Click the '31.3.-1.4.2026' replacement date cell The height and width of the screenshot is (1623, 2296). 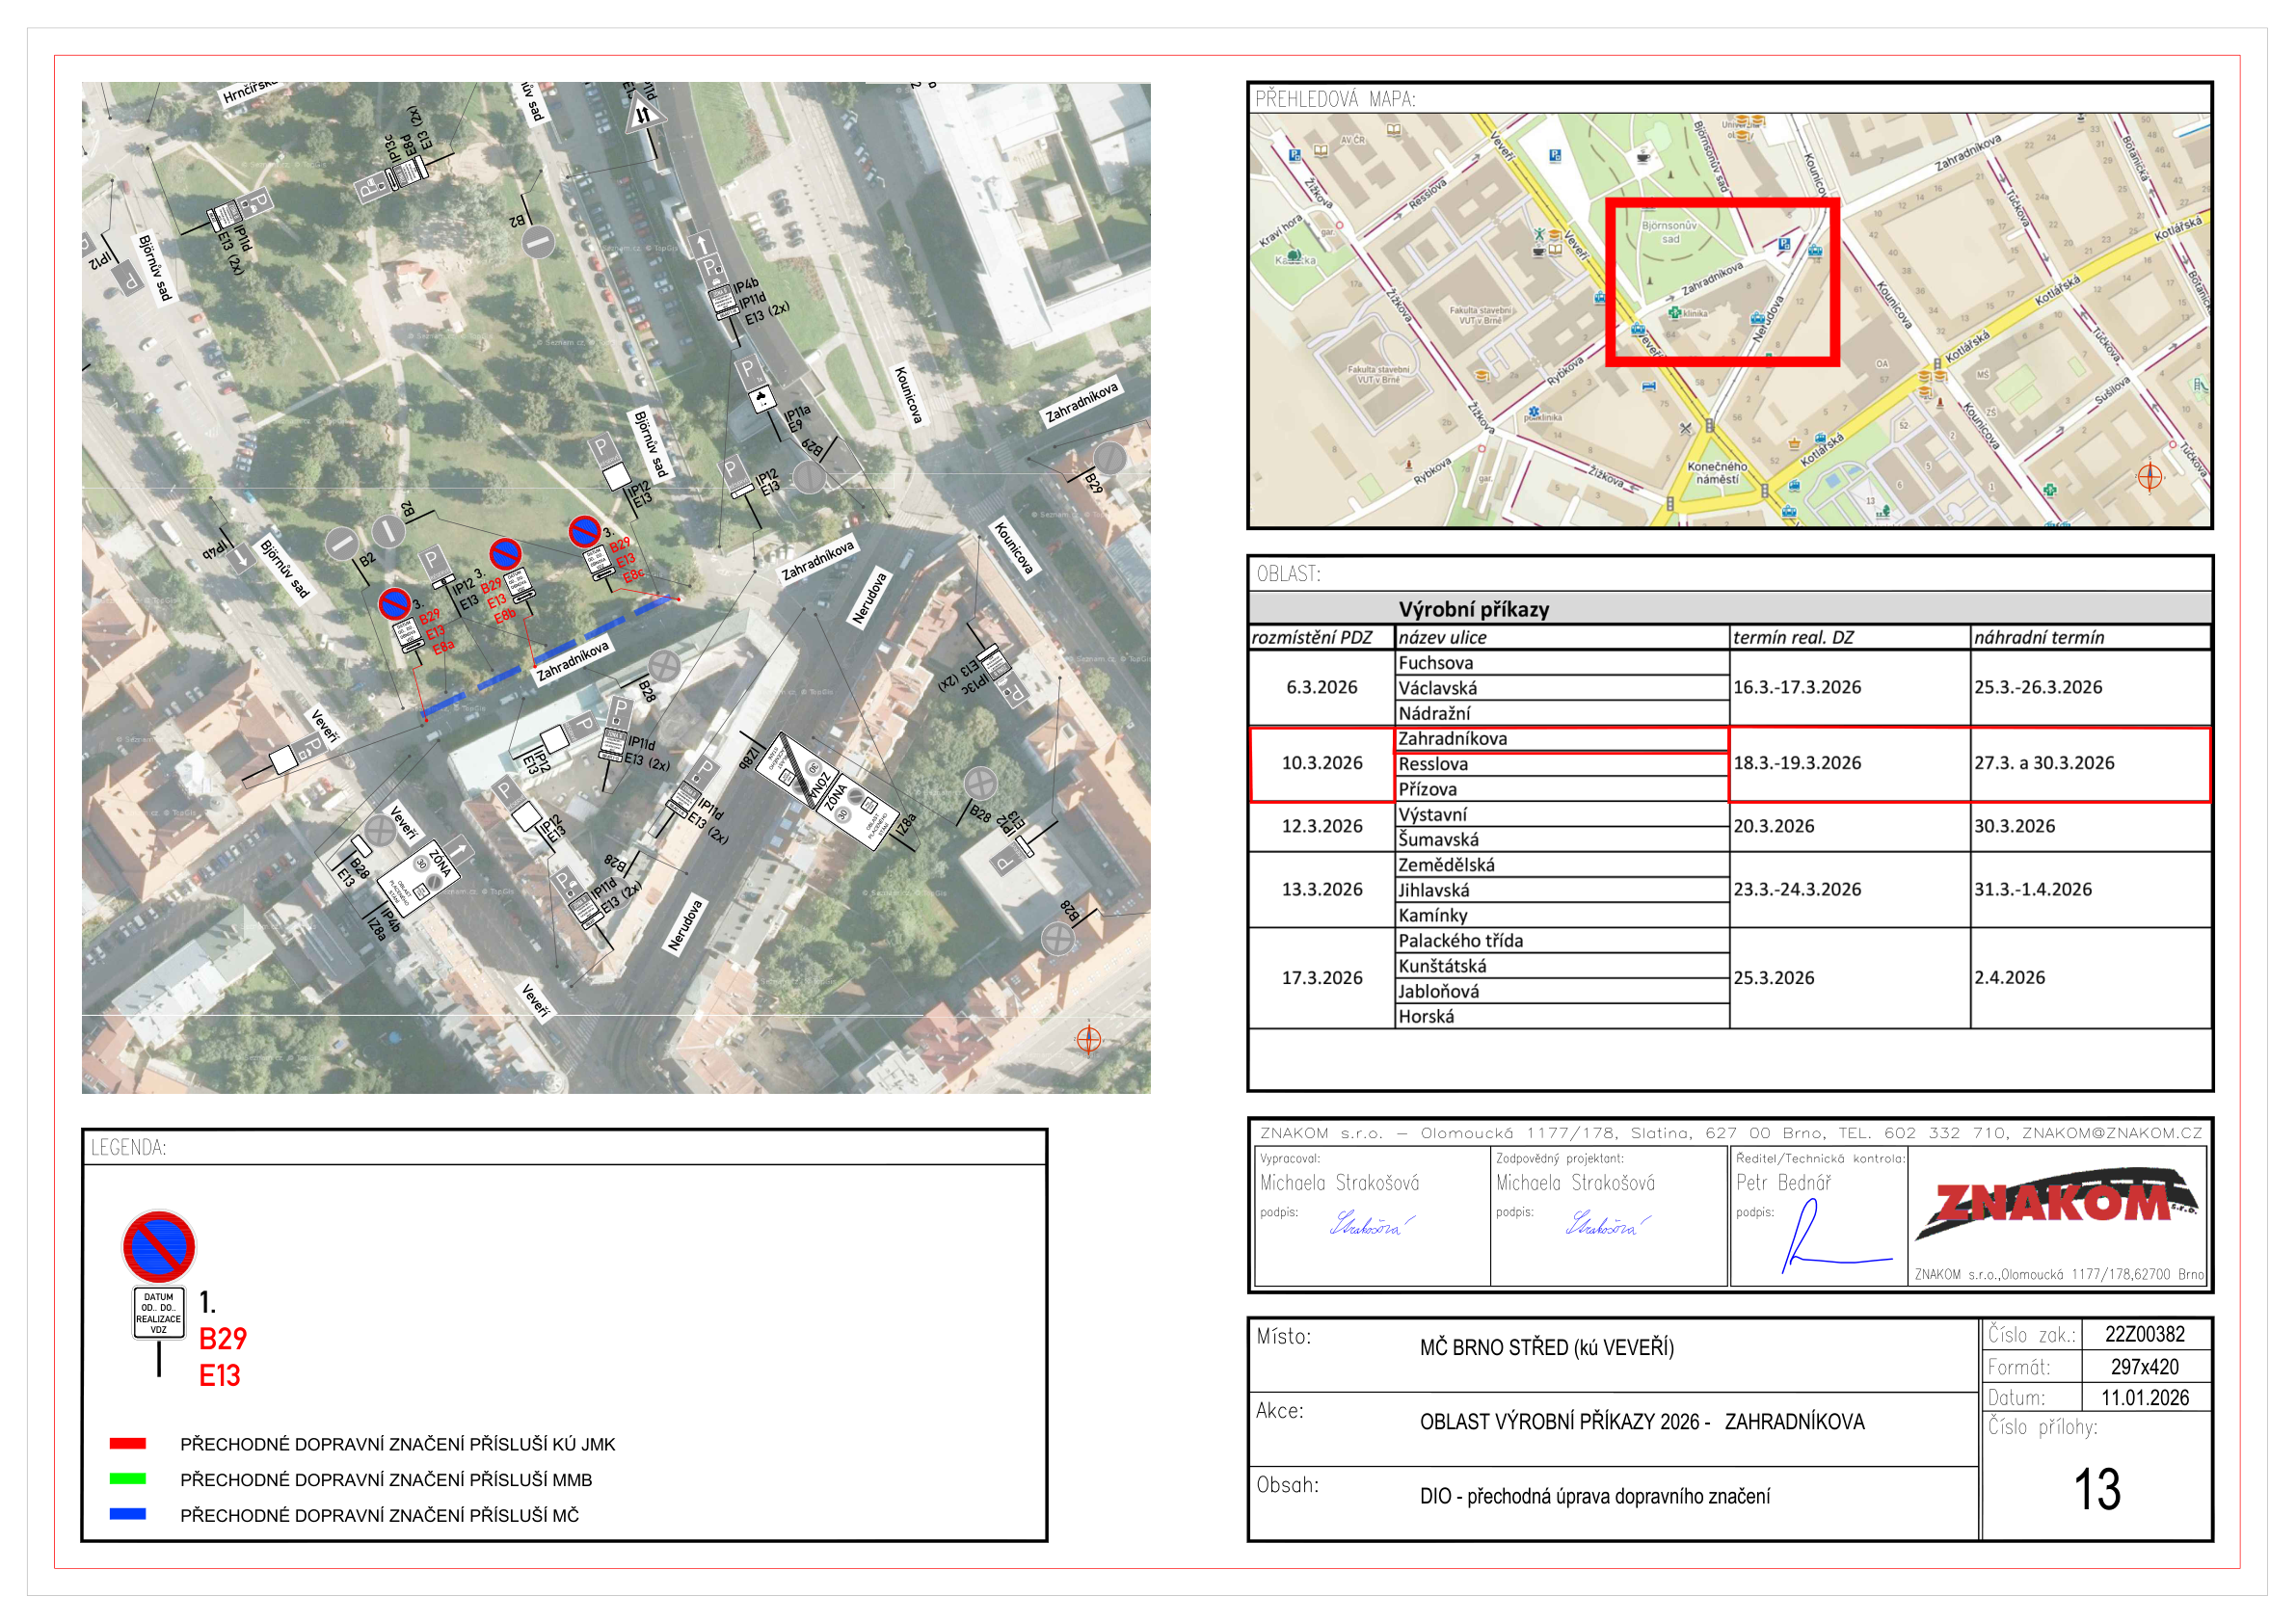2091,889
